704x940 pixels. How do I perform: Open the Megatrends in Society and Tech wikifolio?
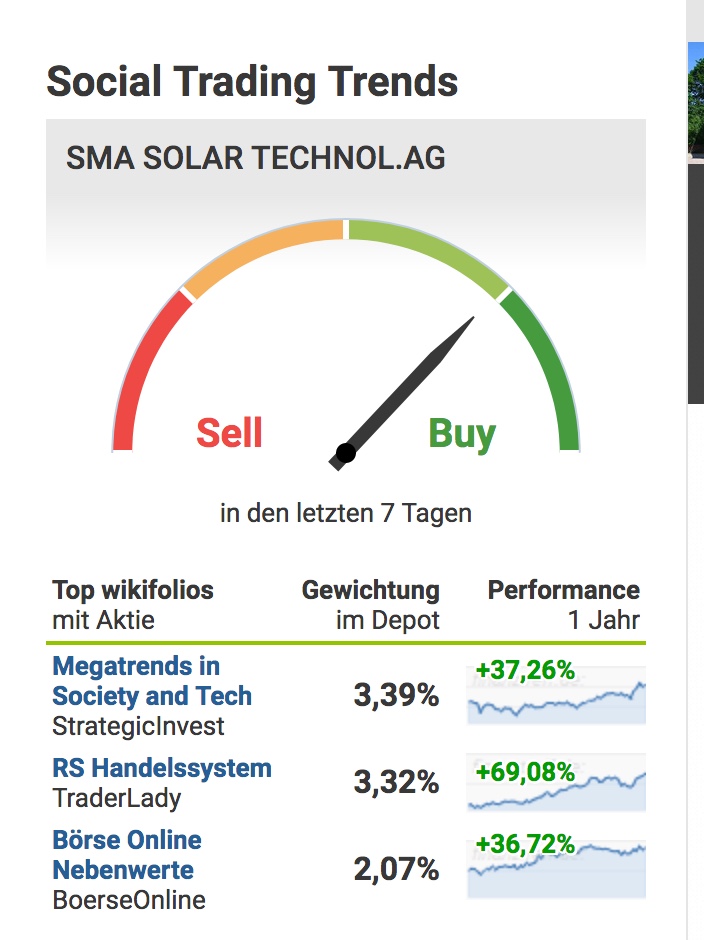(150, 680)
